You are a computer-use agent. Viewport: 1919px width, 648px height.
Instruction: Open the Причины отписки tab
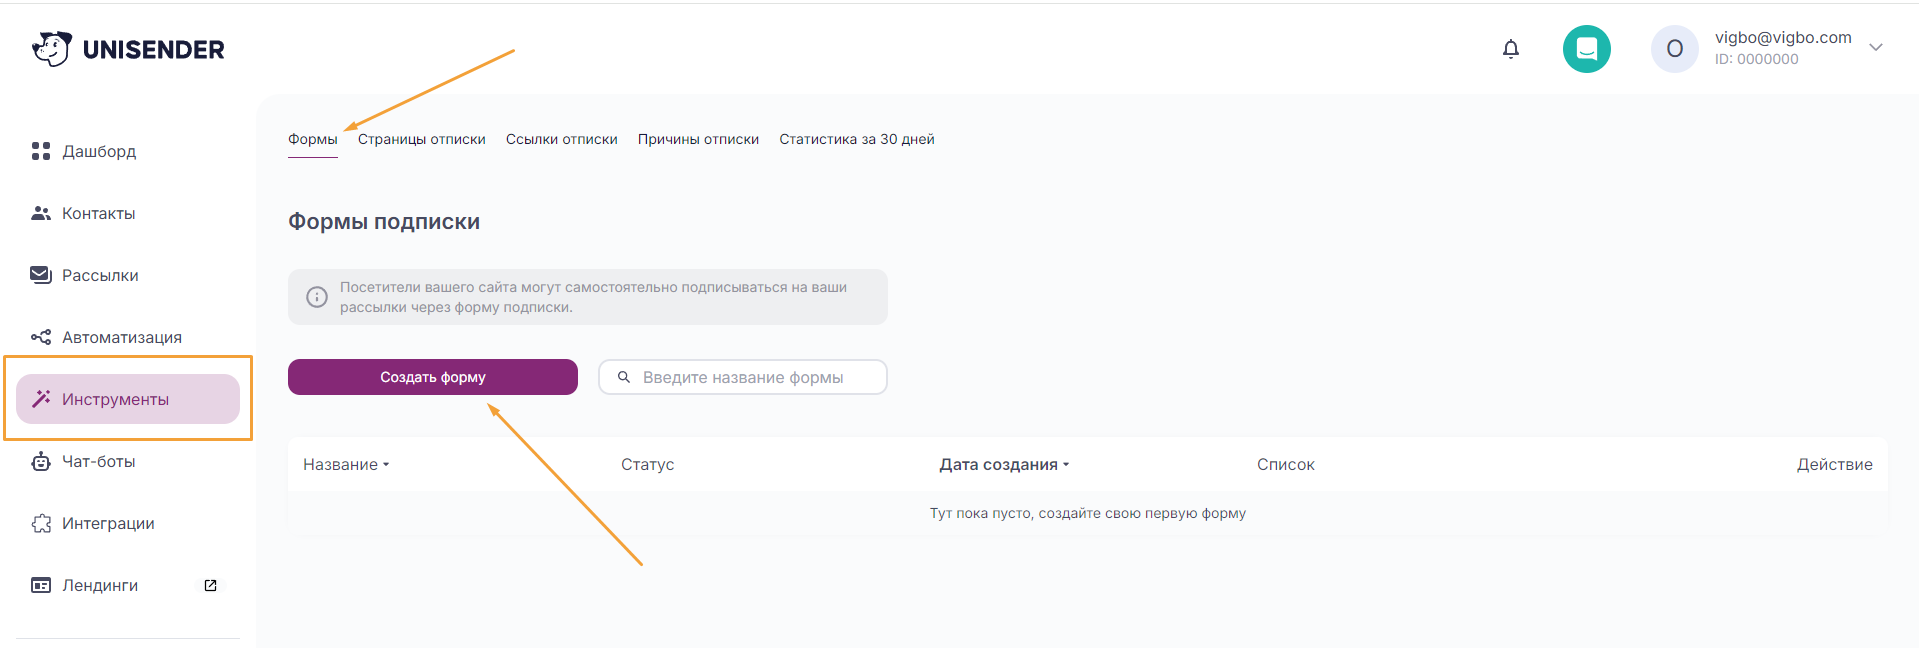tap(698, 139)
